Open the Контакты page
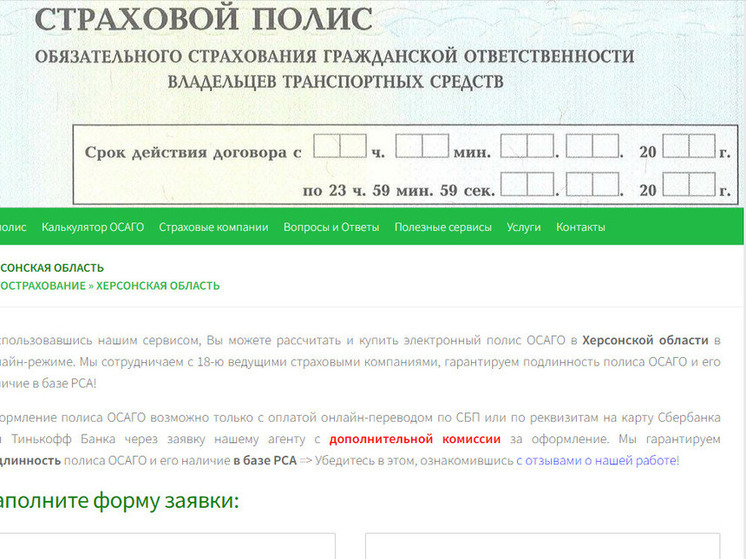 coord(580,227)
